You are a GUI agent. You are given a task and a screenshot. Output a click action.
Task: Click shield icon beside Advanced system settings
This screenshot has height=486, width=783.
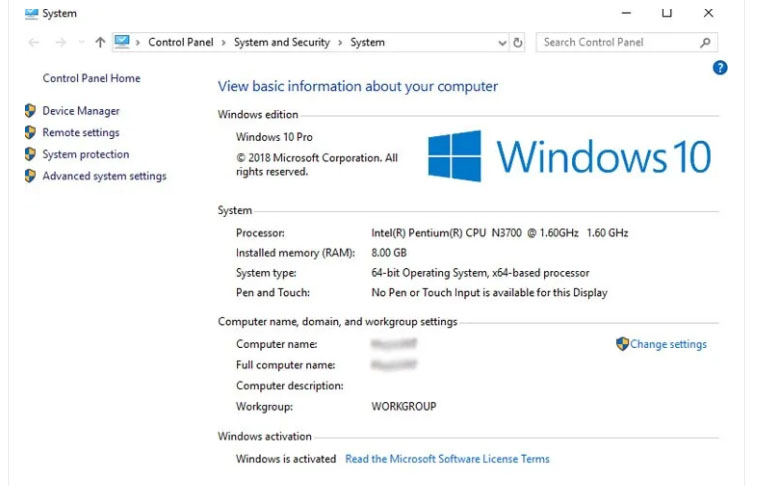pos(30,176)
